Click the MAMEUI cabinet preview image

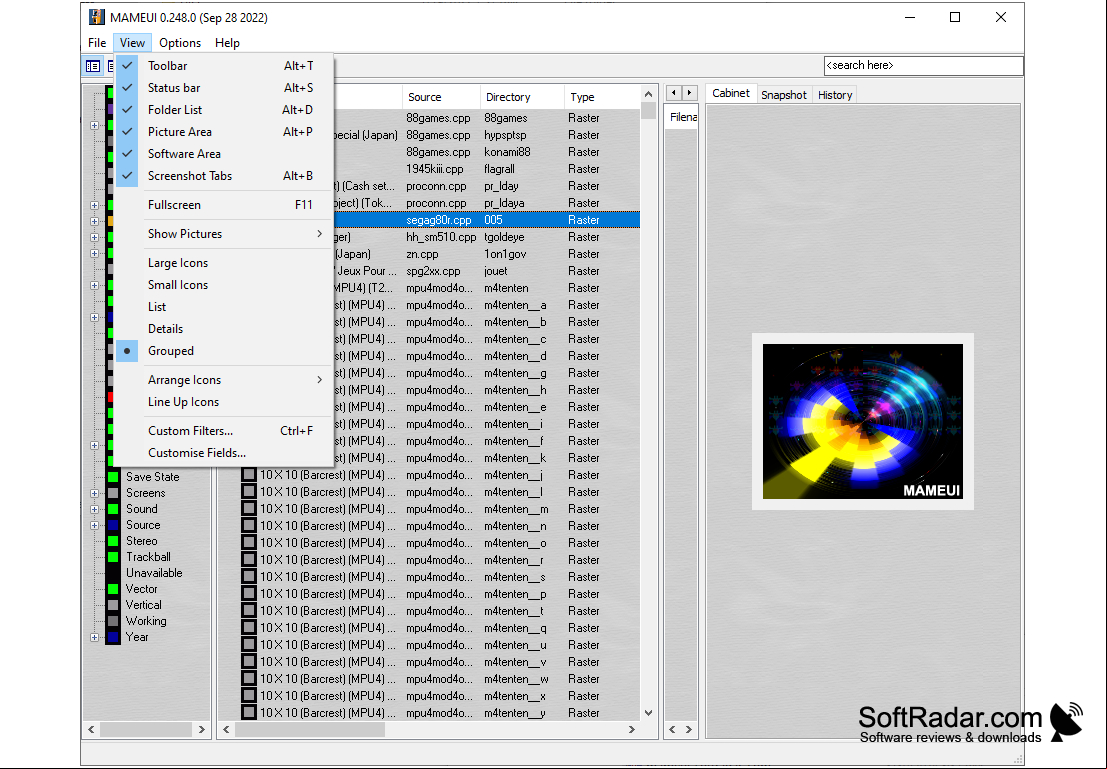(x=863, y=422)
